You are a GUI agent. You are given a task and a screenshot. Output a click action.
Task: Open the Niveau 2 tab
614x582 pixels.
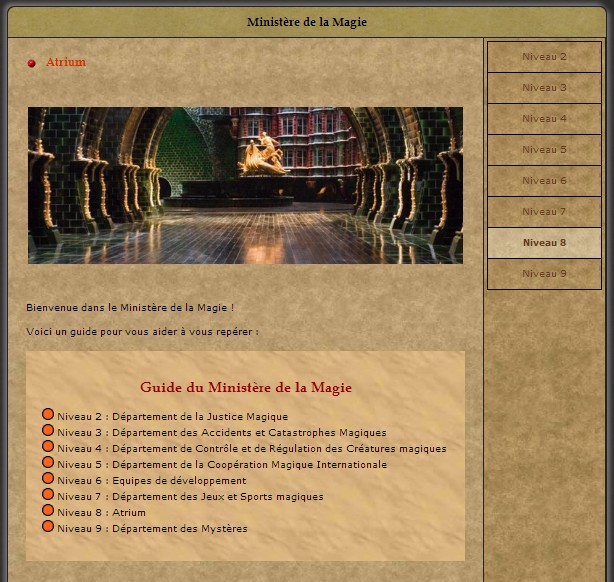point(544,57)
